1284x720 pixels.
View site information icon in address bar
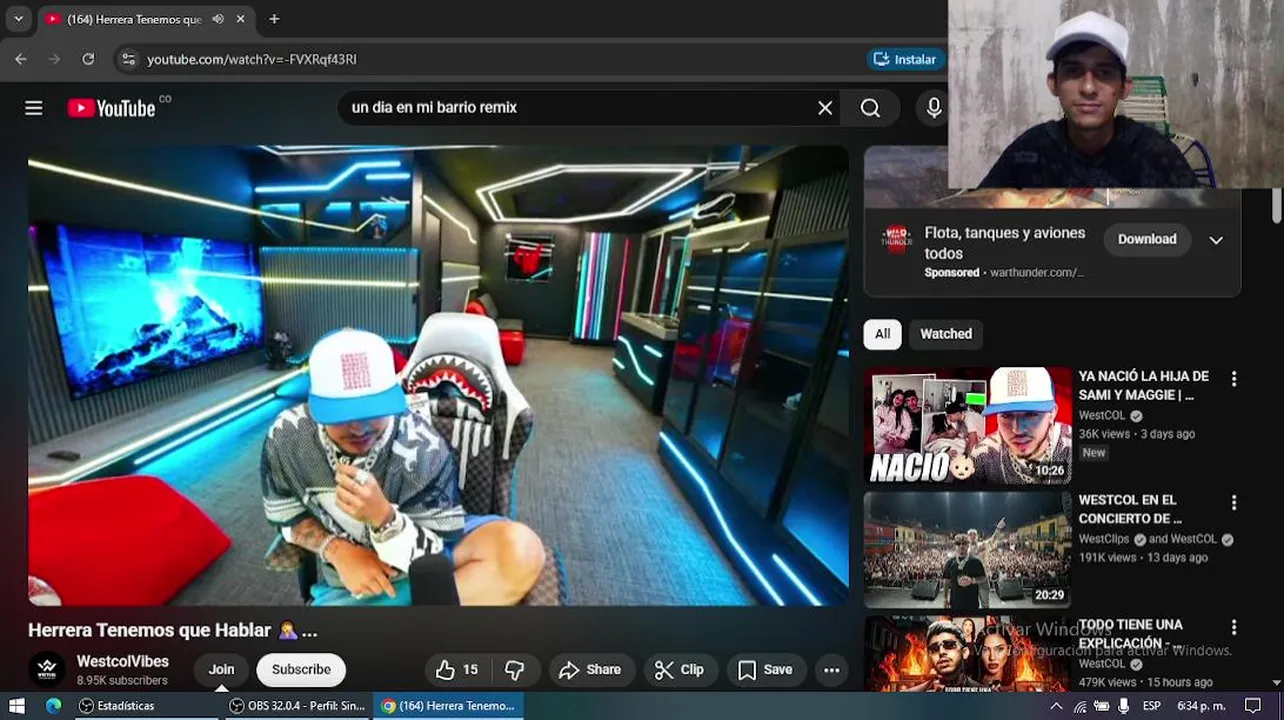(x=128, y=59)
